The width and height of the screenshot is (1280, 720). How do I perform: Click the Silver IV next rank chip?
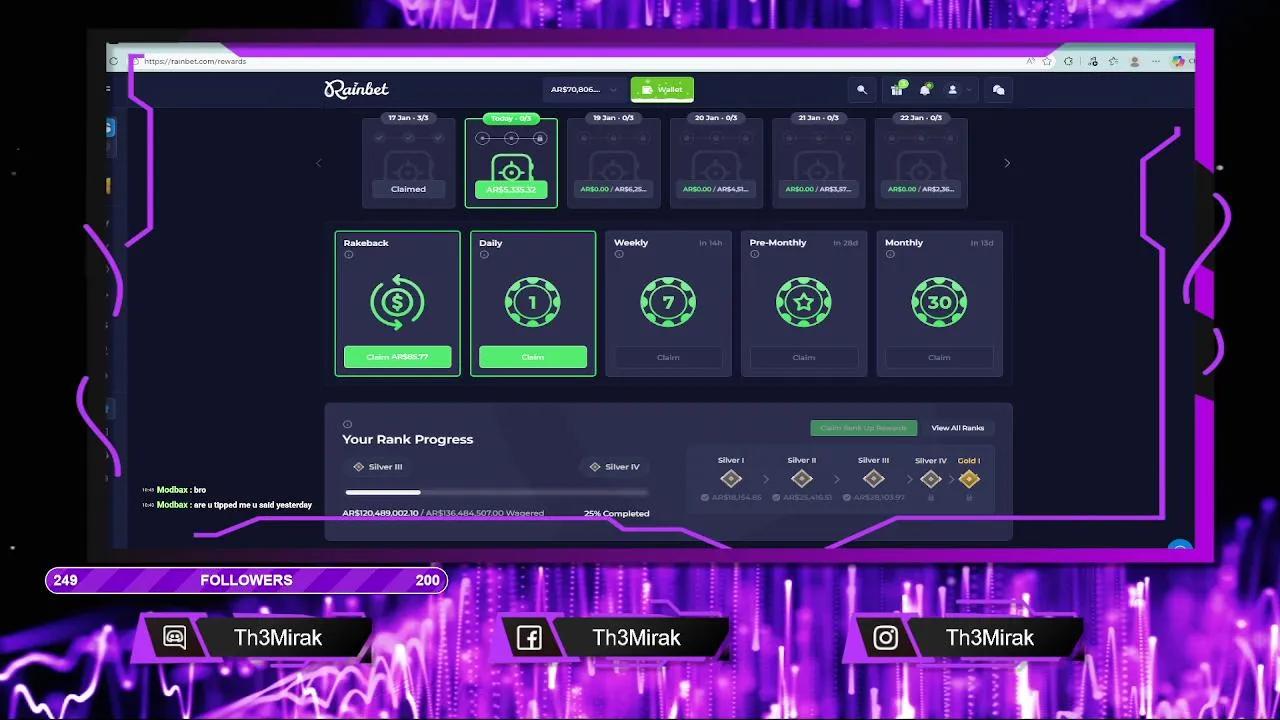(615, 467)
